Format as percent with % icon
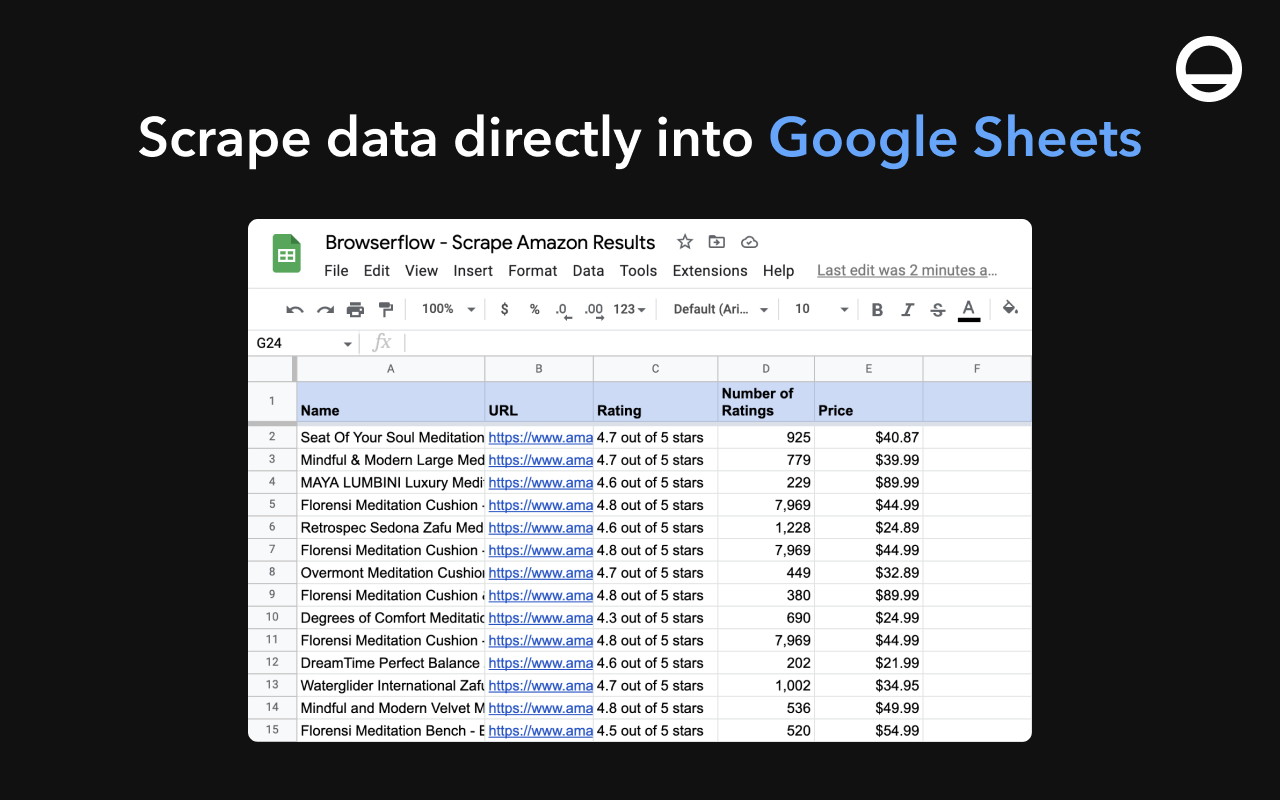The height and width of the screenshot is (800, 1280). [x=535, y=309]
